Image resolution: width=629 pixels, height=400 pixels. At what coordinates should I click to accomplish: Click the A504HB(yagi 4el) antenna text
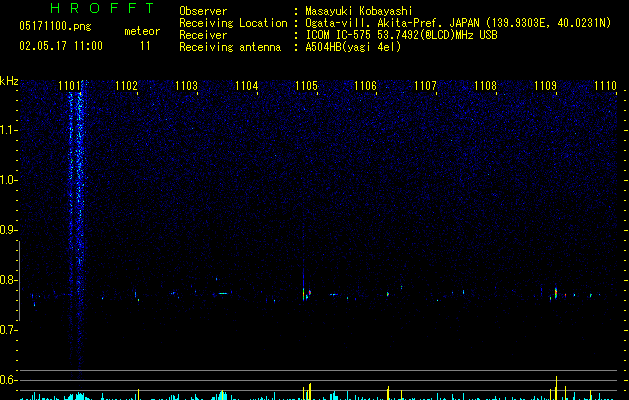tap(353, 47)
